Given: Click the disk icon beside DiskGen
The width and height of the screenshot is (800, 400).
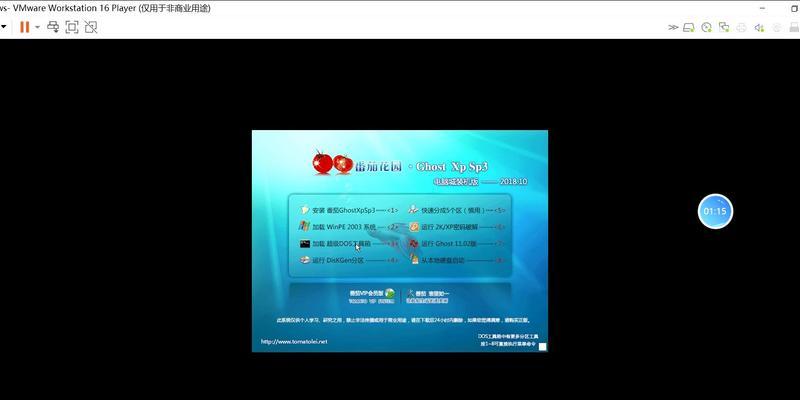Looking at the screenshot, I should click(305, 260).
